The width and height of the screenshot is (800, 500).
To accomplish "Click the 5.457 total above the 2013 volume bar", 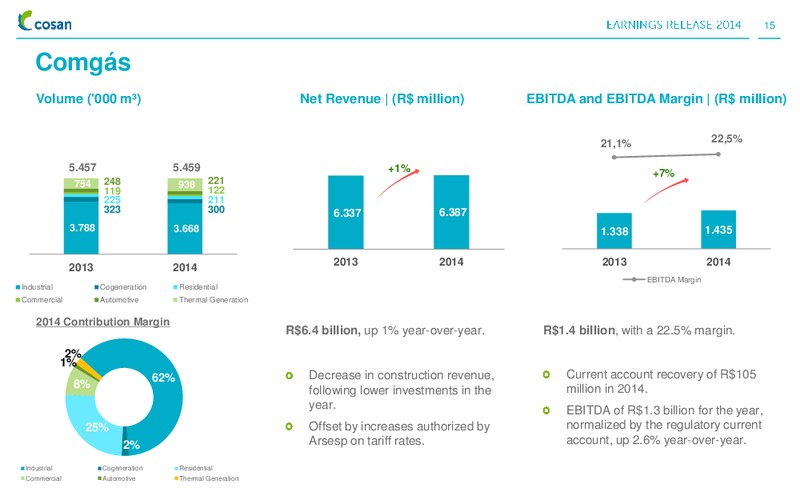I will point(83,167).
